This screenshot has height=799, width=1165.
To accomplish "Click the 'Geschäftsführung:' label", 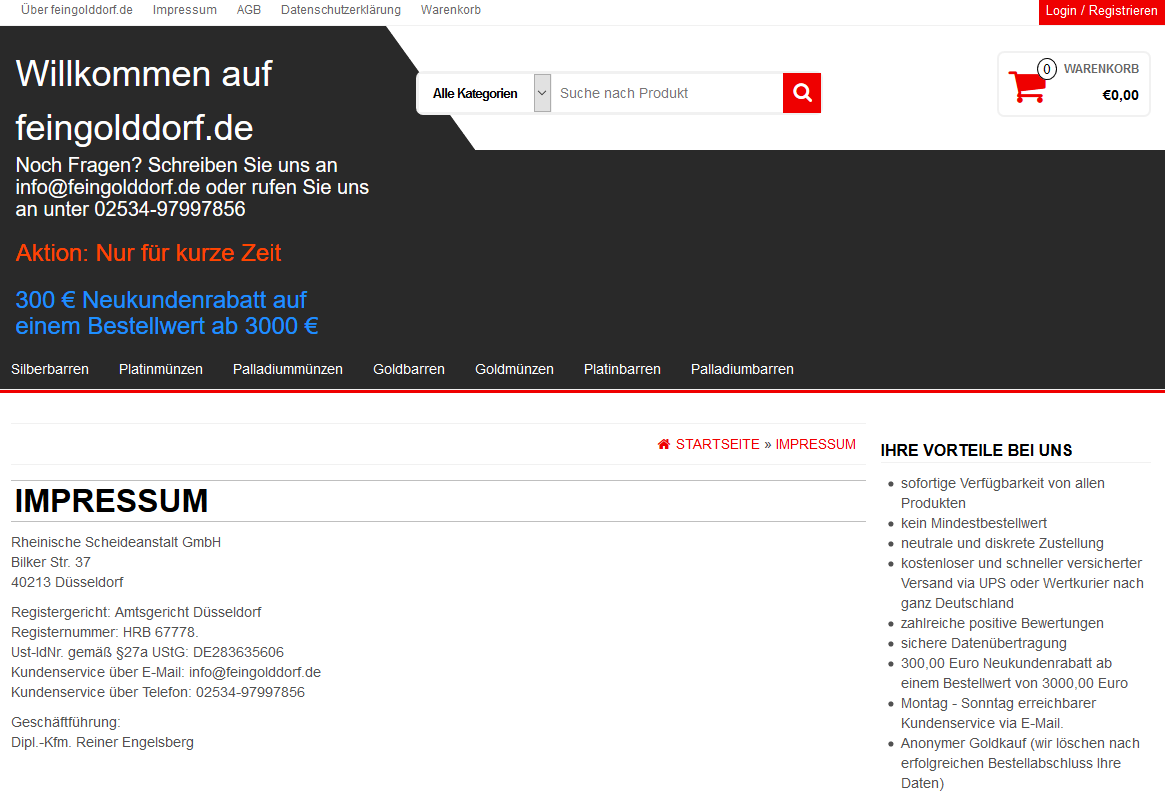I will 66,722.
